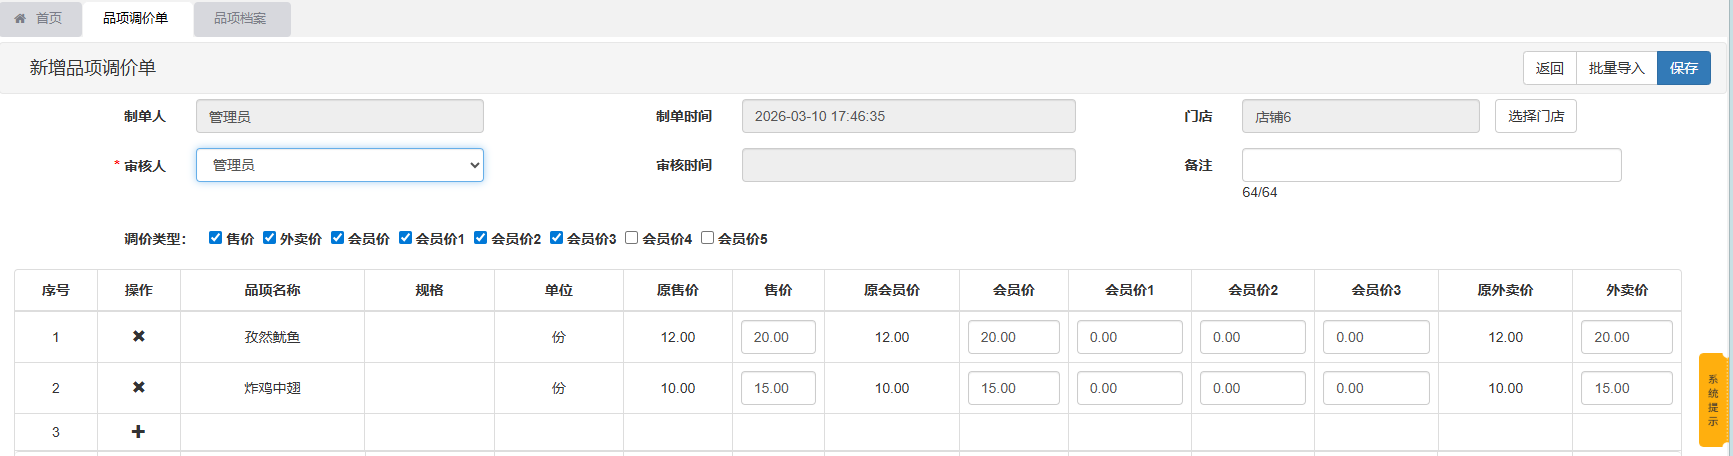
Task: Tick the 会员价5 checkbox
Action: [707, 238]
